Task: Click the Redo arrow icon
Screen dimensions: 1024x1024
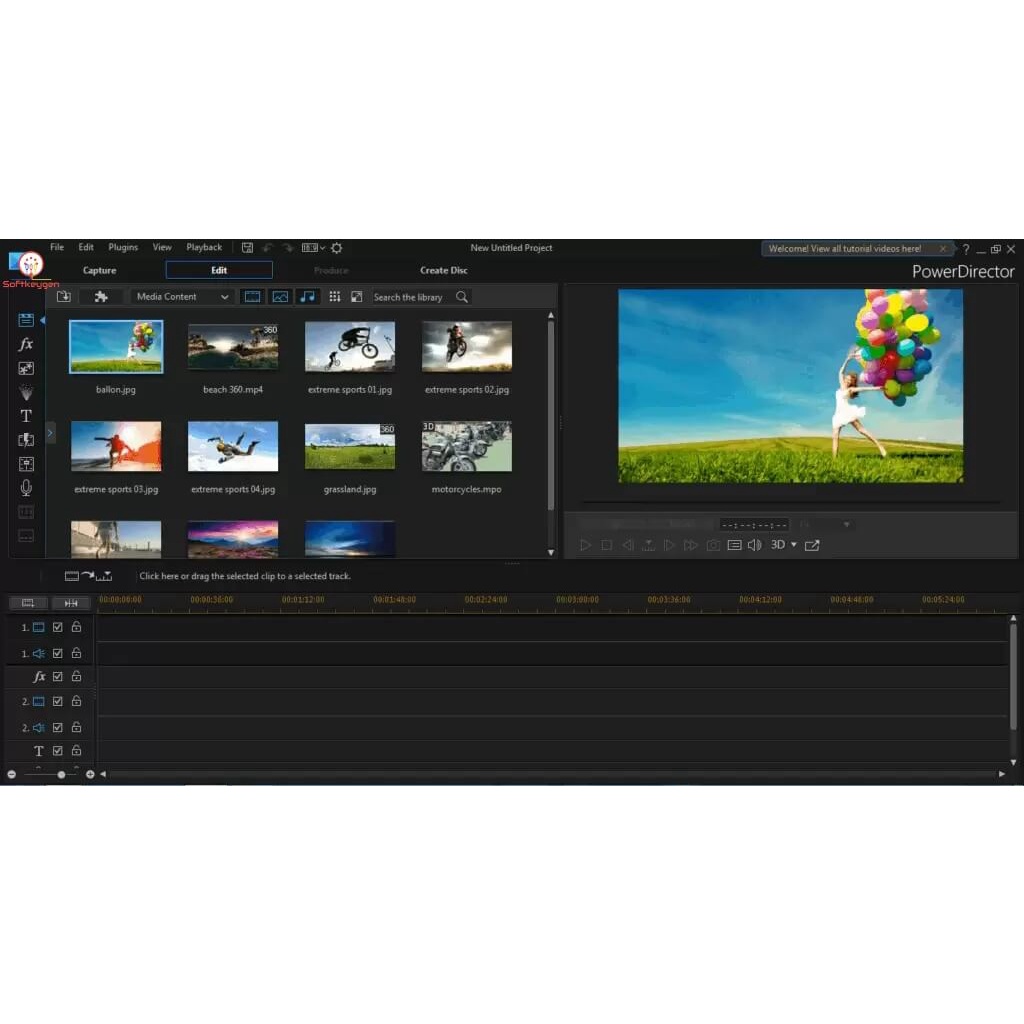Action: tap(288, 248)
